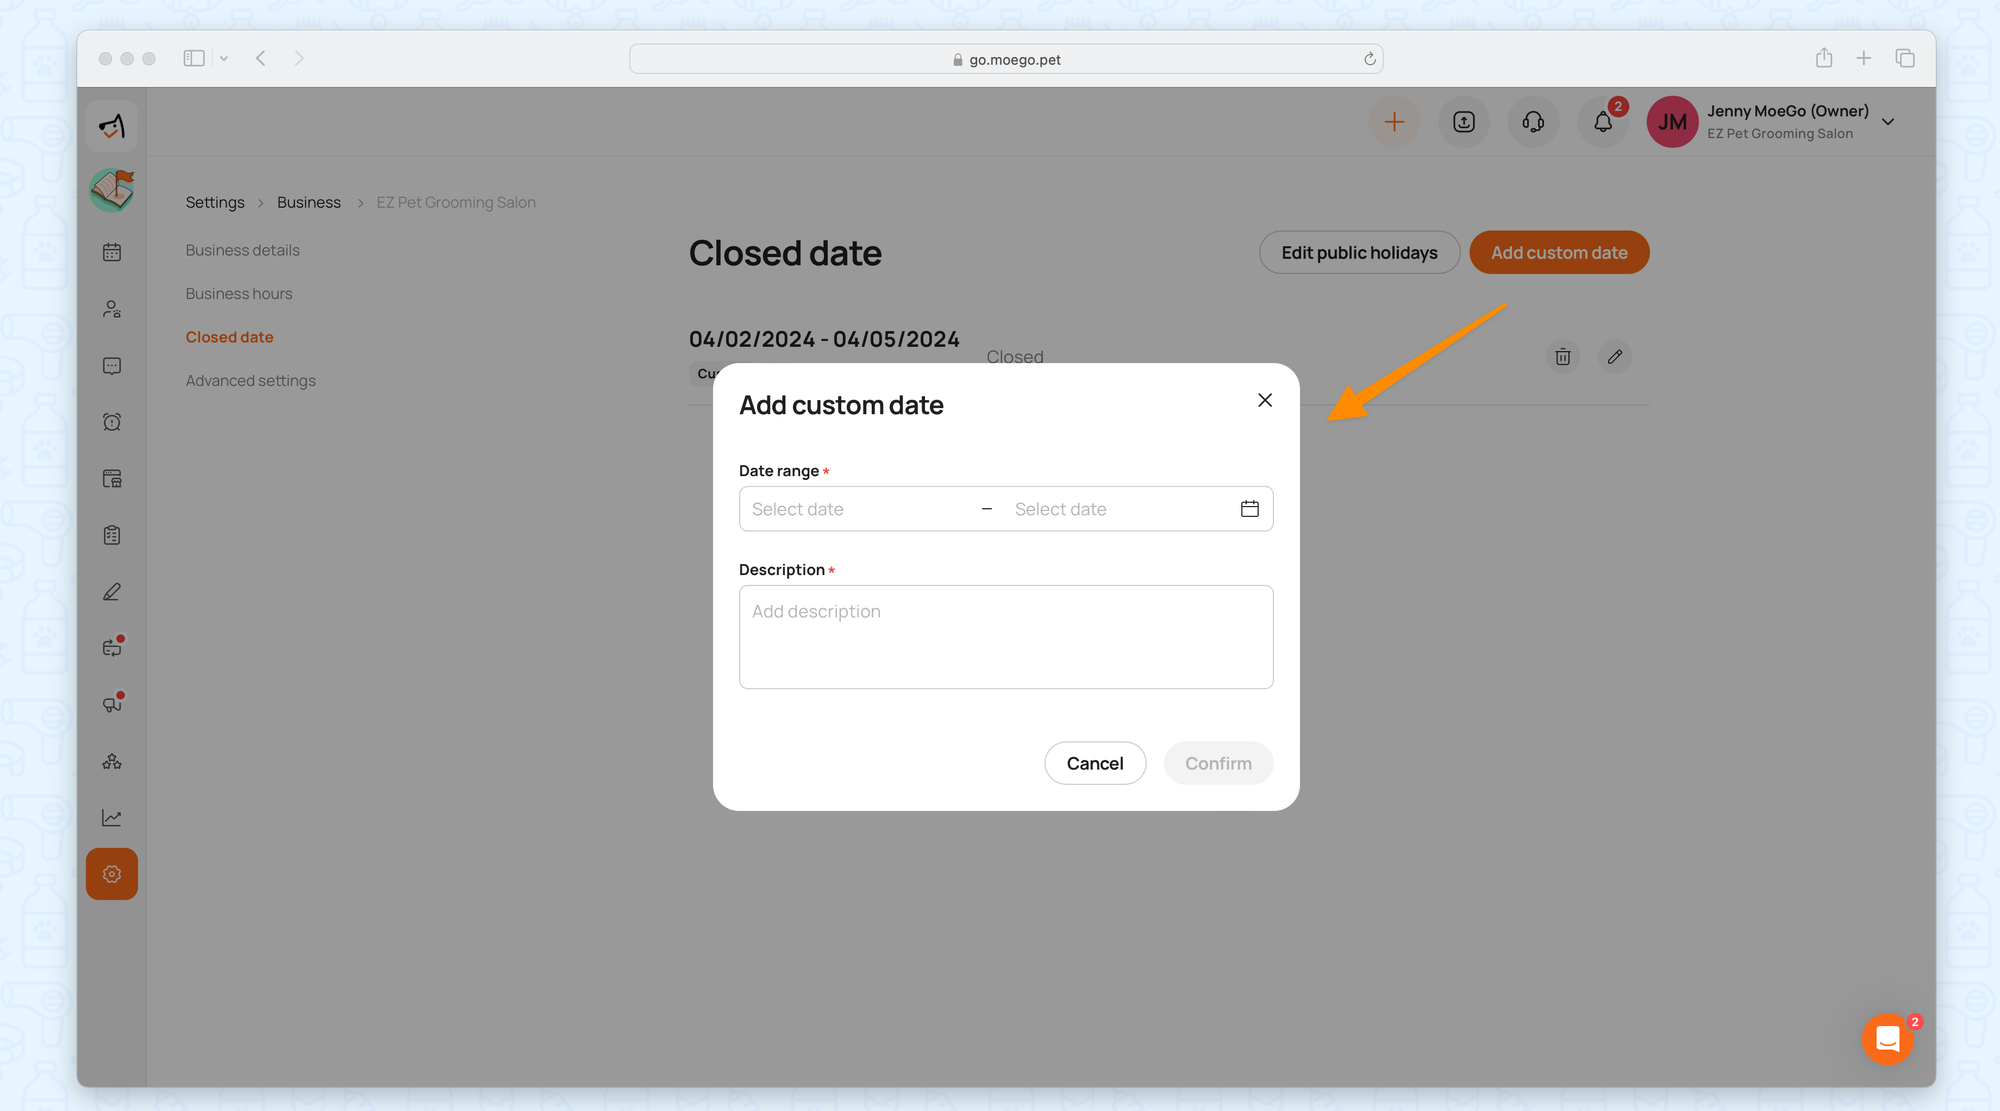Expand the browser sidebar toggle chevron

[x=224, y=59]
